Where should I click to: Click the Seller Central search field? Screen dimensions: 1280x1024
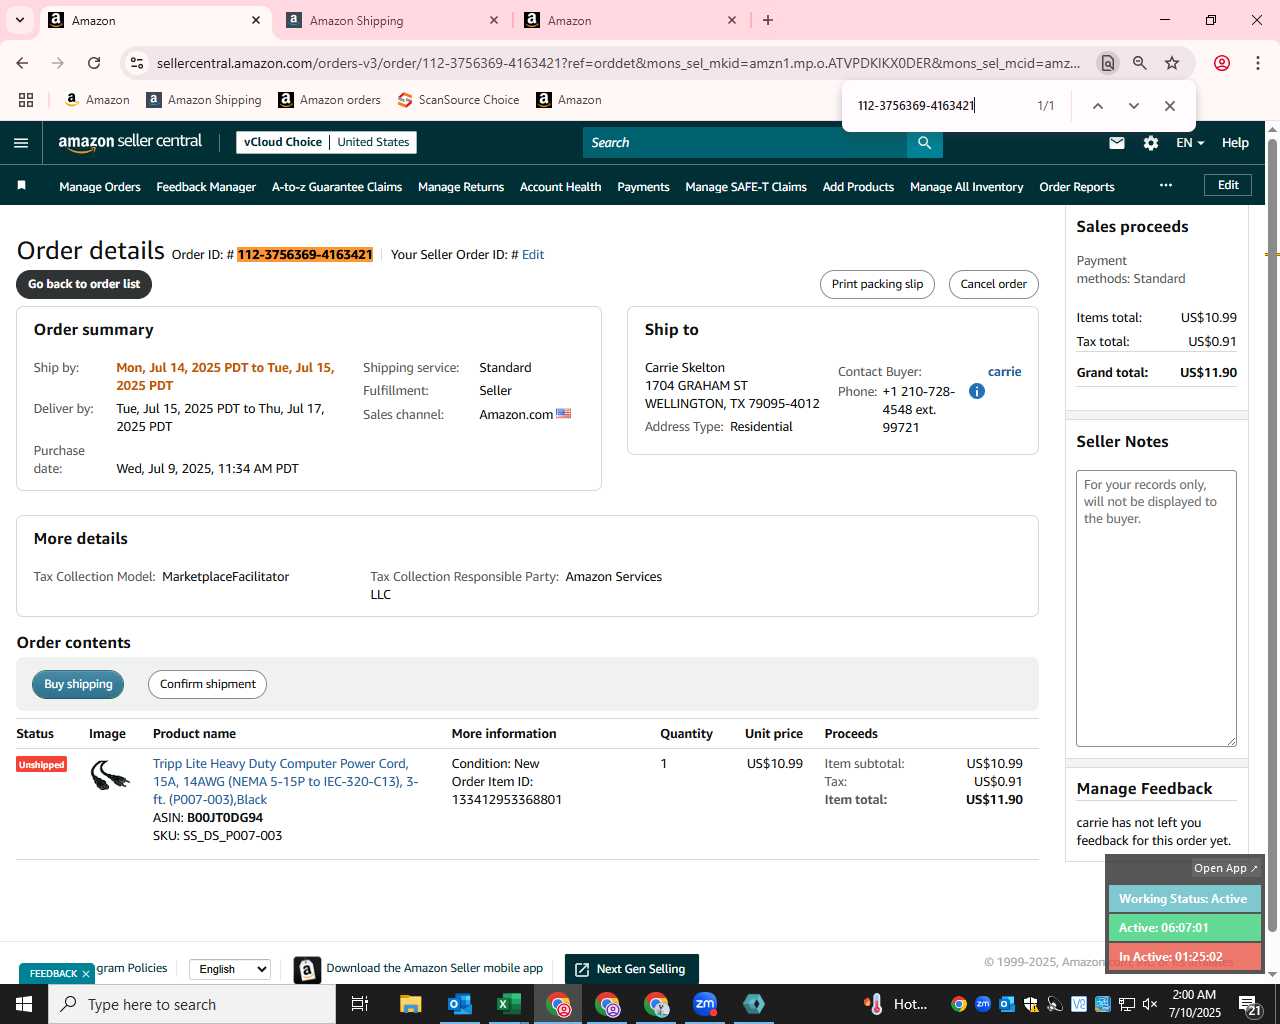point(745,143)
